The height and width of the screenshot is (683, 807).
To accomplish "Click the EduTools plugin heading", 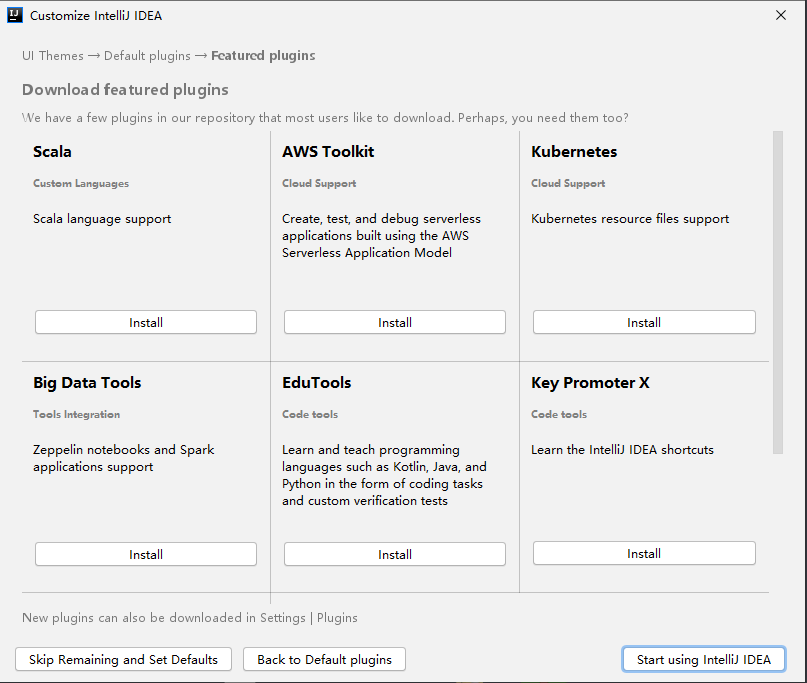I will (316, 383).
